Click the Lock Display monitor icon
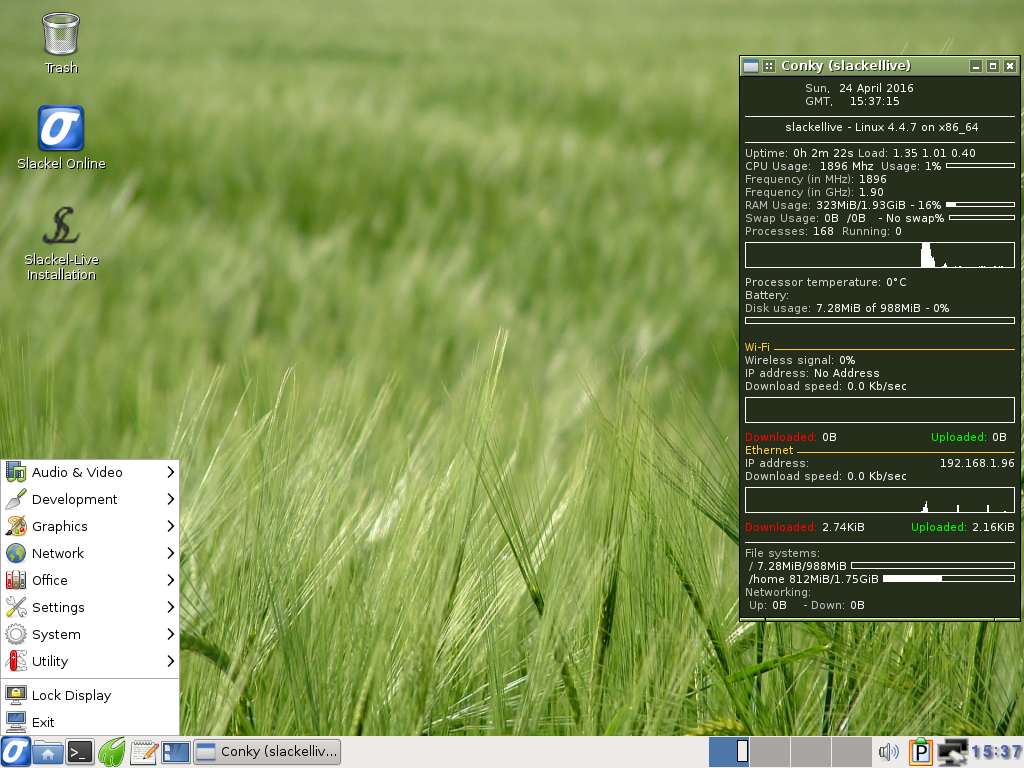Viewport: 1024px width, 768px height. point(16,695)
